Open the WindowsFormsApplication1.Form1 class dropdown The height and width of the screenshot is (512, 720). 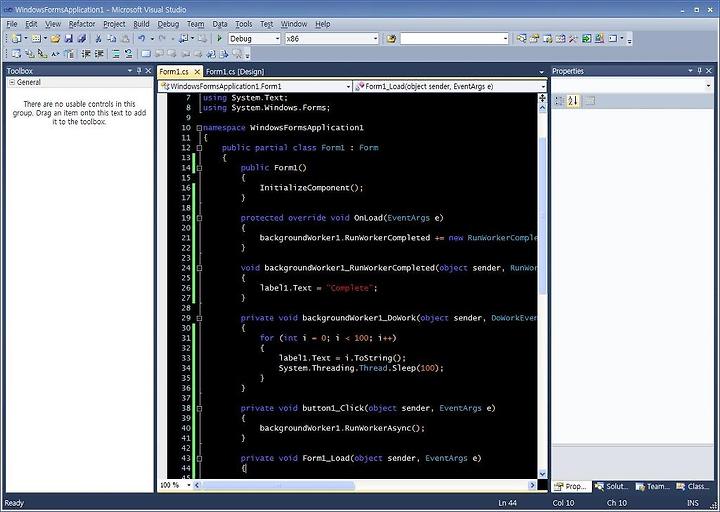click(x=349, y=86)
